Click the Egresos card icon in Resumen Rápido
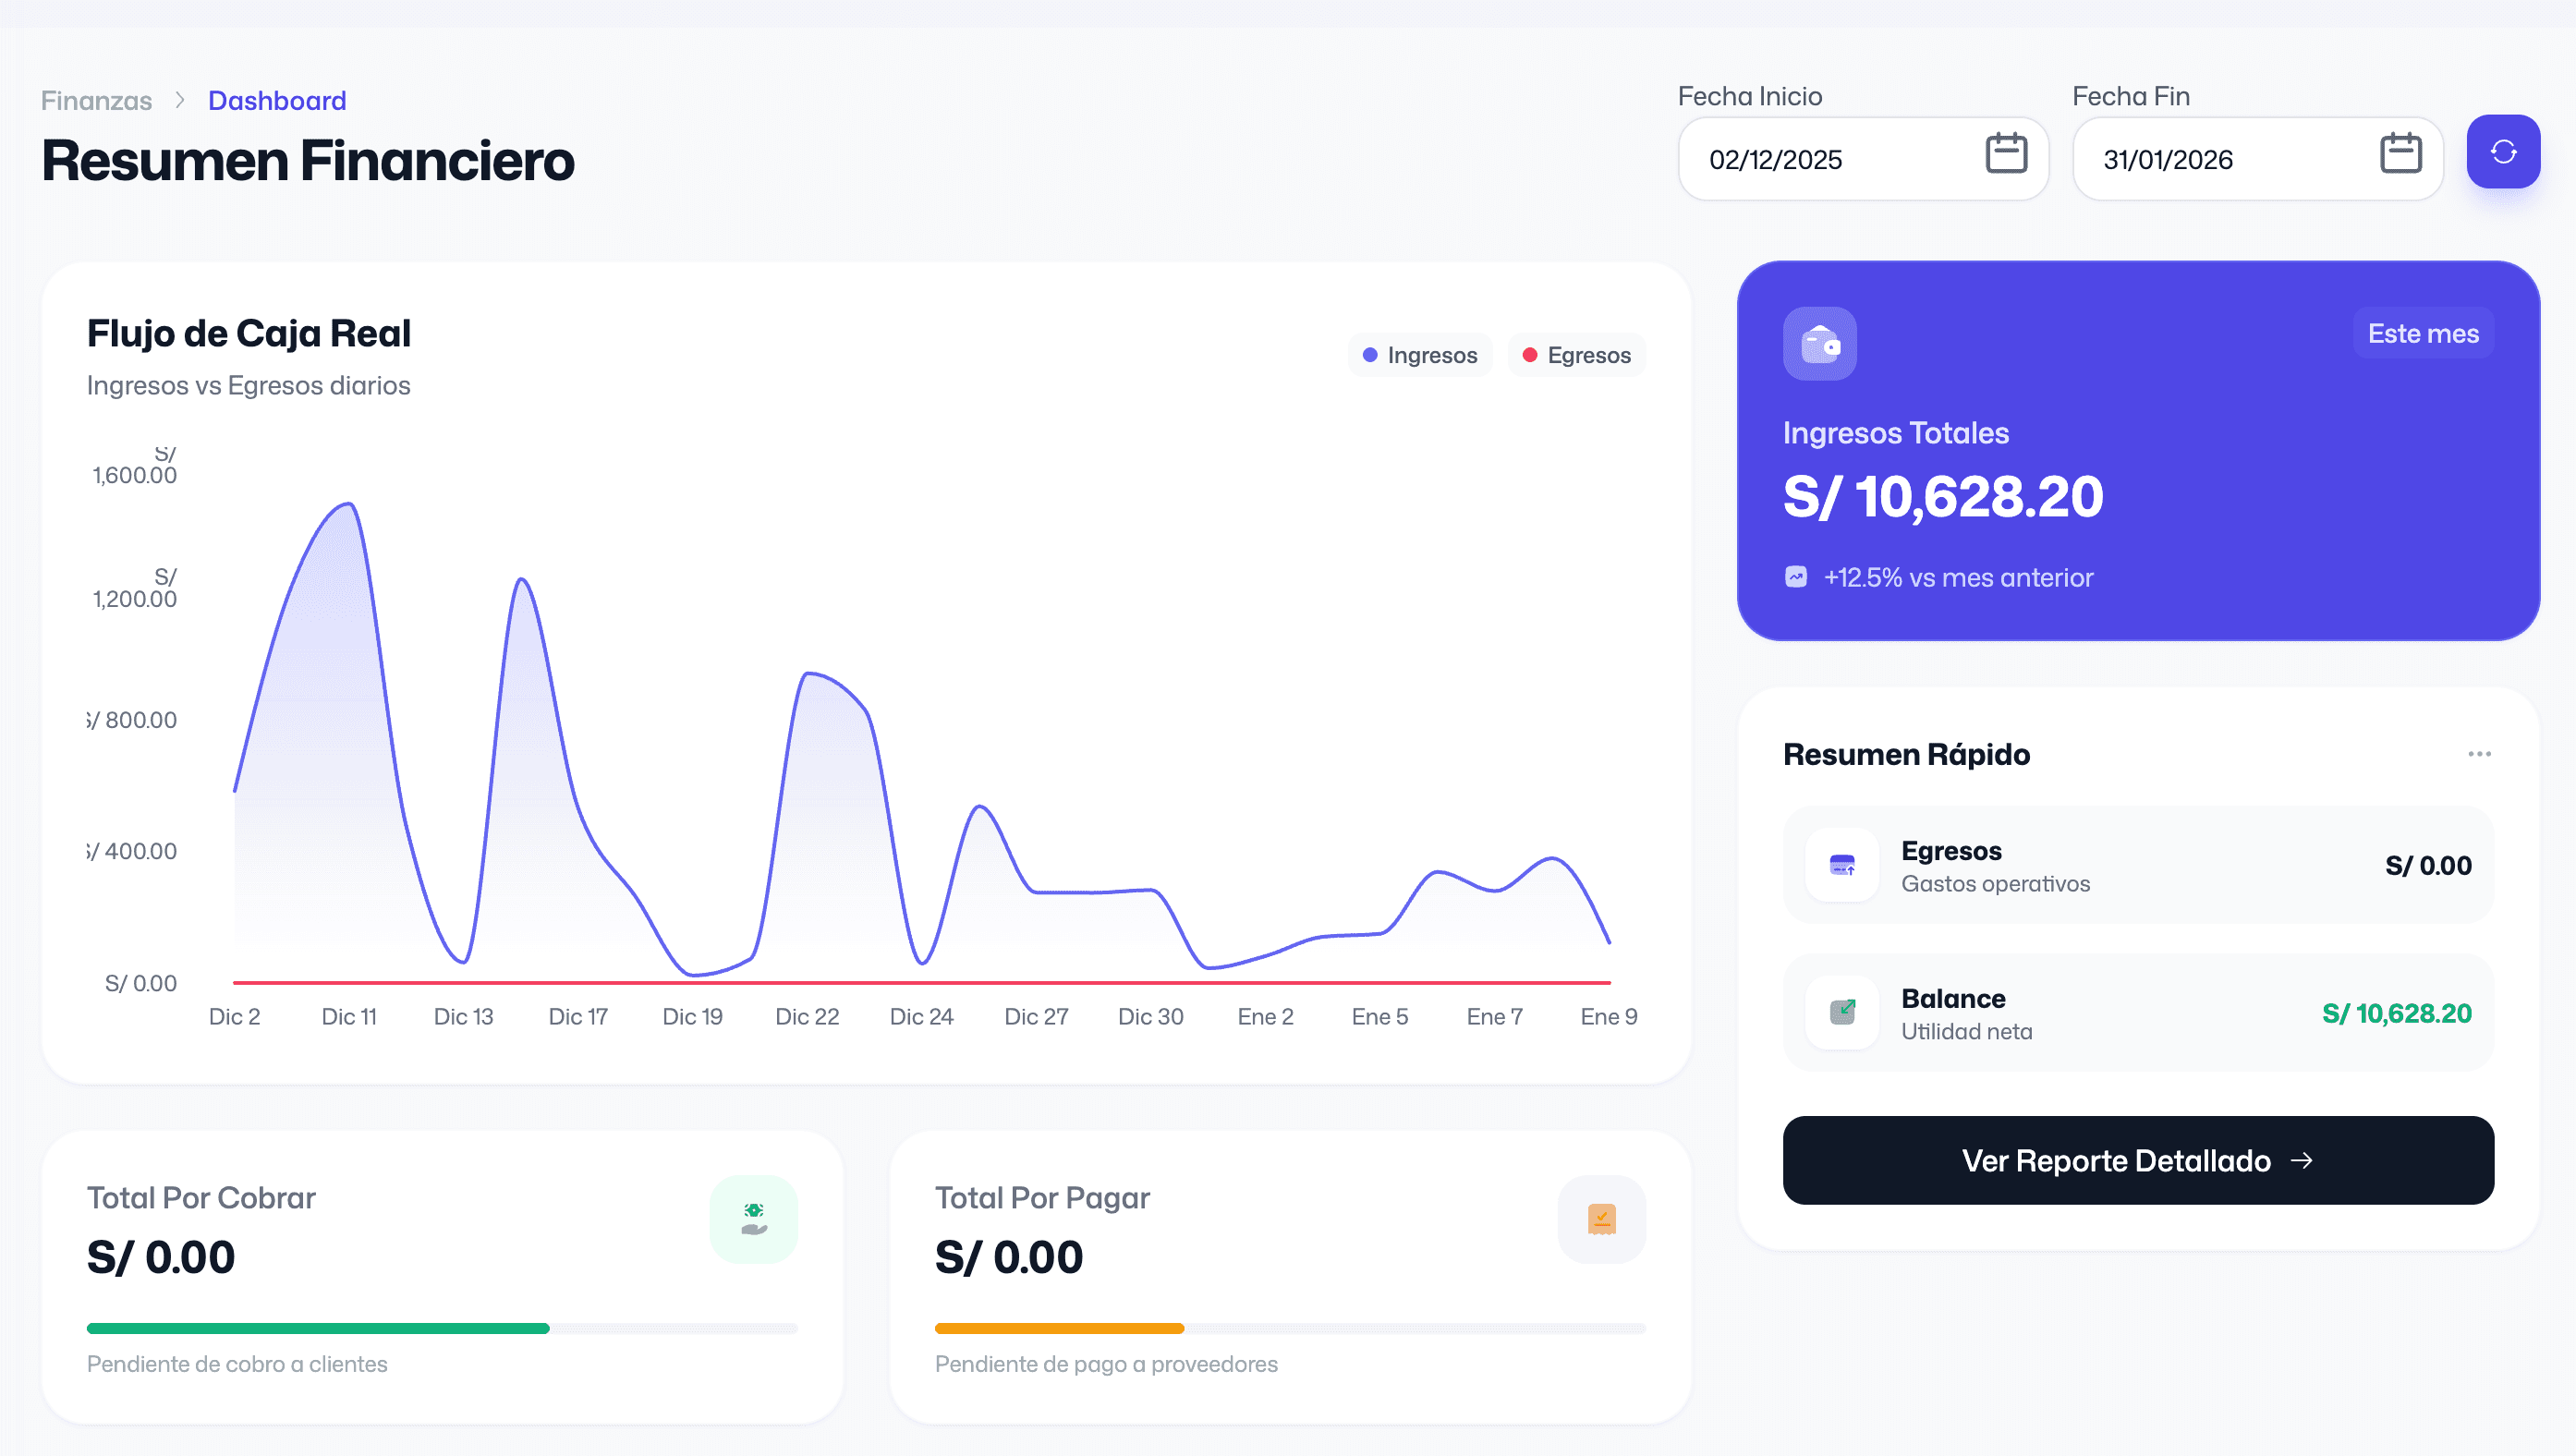Screen dimensions: 2576x1456 (x=1841, y=865)
